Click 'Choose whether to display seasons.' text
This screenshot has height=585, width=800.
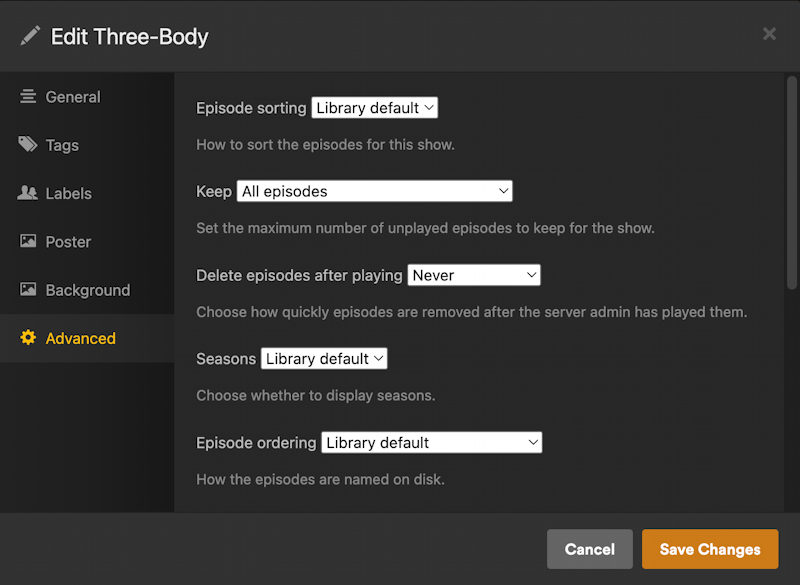point(315,395)
